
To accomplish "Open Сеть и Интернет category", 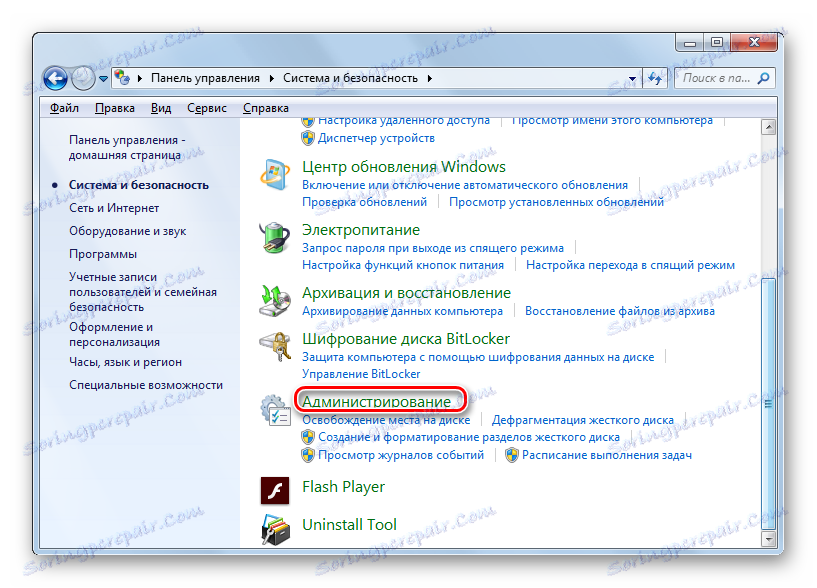I will coord(114,208).
